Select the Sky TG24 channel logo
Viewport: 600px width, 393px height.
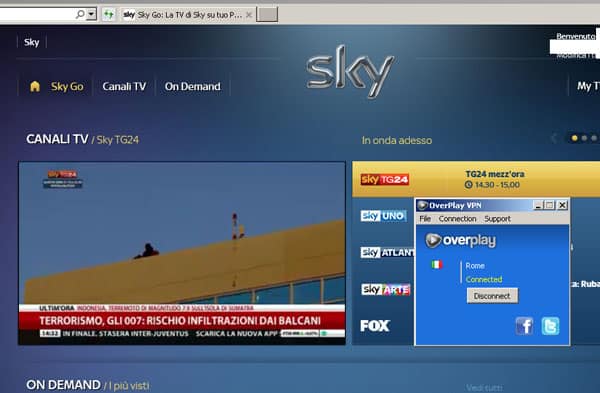[x=385, y=179]
